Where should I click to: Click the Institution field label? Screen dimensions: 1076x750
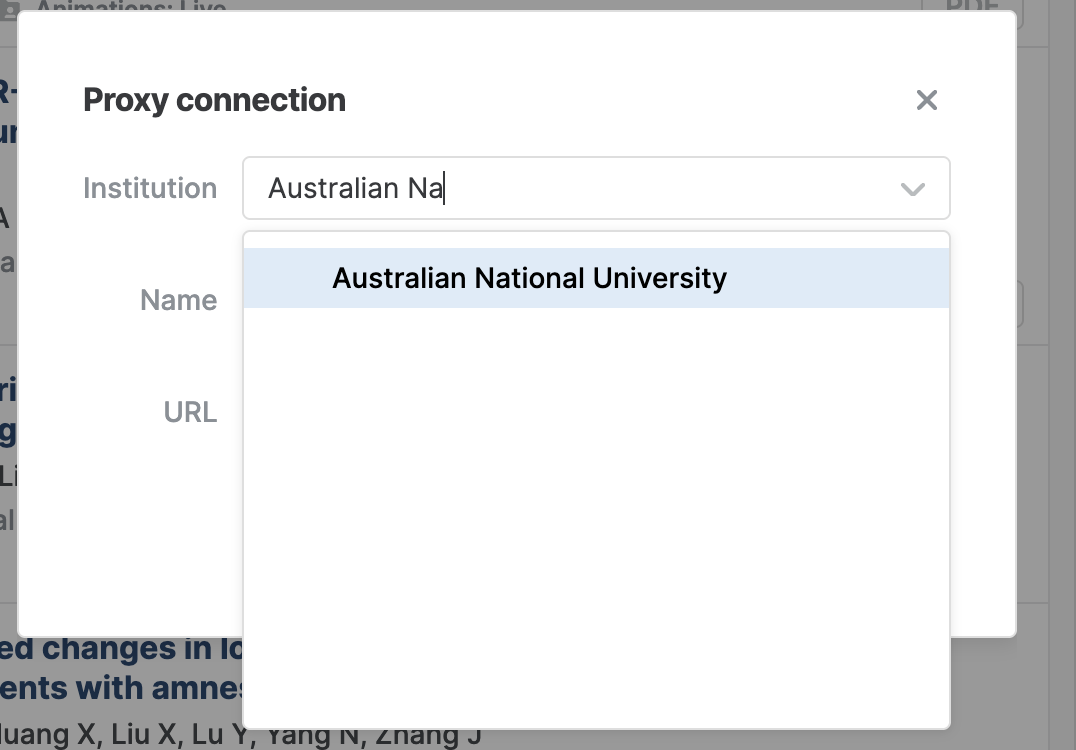150,188
